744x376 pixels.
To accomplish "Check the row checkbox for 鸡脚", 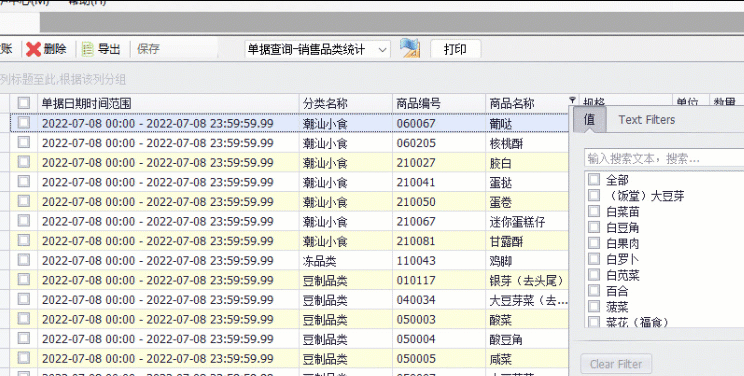I will pos(24,260).
